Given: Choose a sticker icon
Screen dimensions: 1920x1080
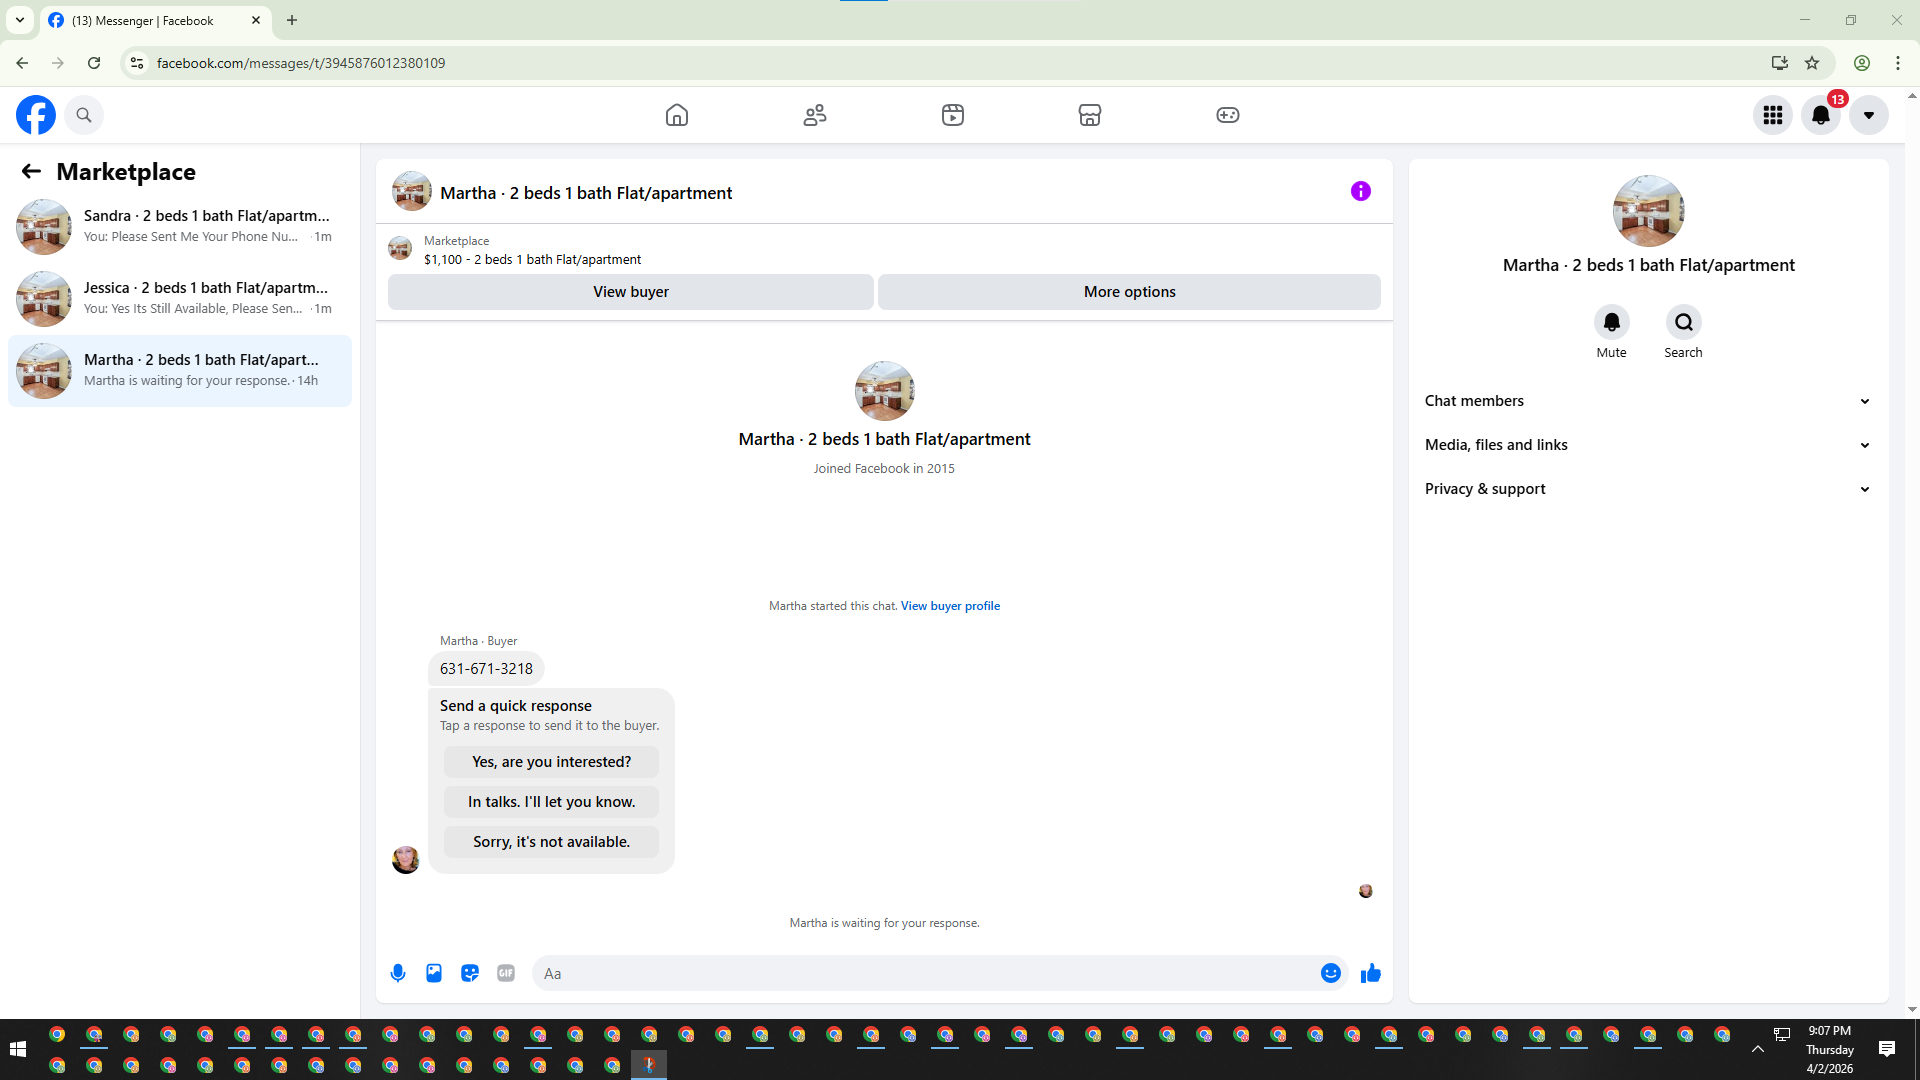Looking at the screenshot, I should click(470, 973).
